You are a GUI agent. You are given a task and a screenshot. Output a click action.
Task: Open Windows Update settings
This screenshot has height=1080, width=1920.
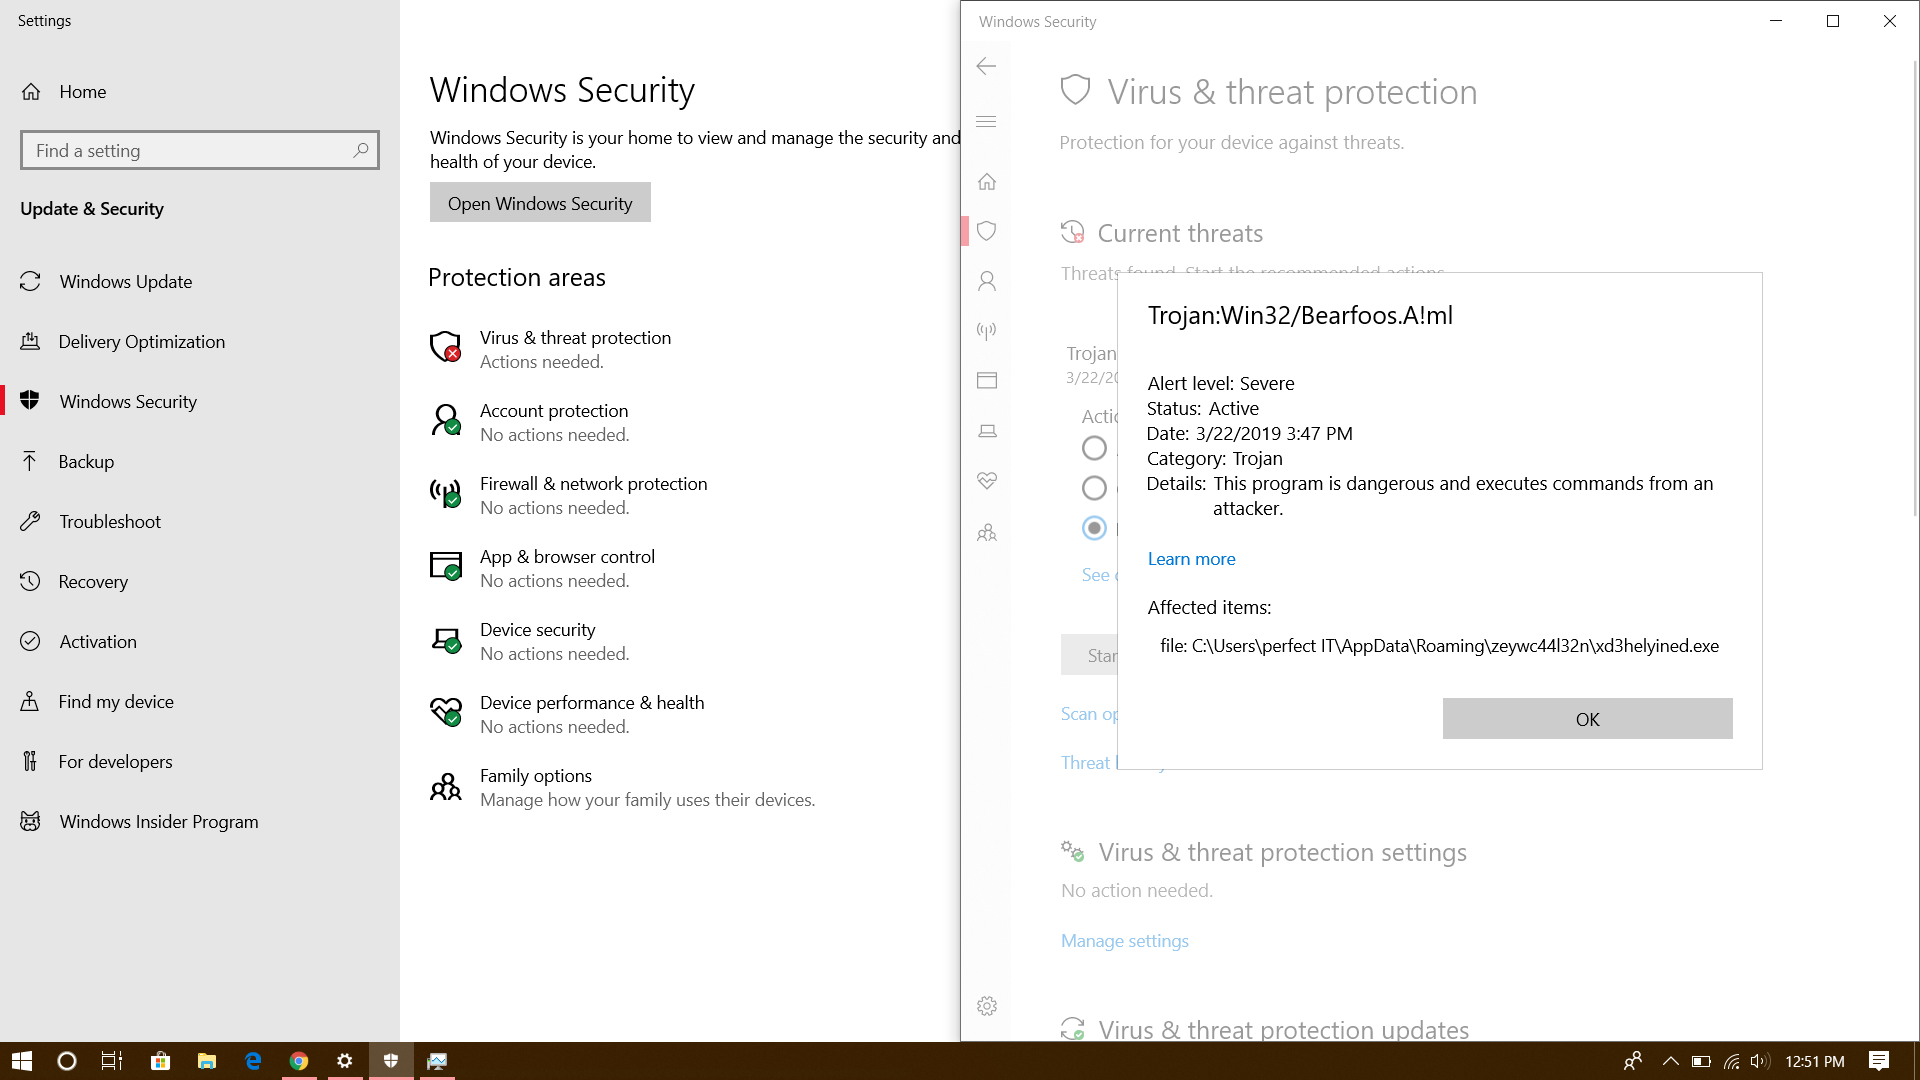(125, 282)
